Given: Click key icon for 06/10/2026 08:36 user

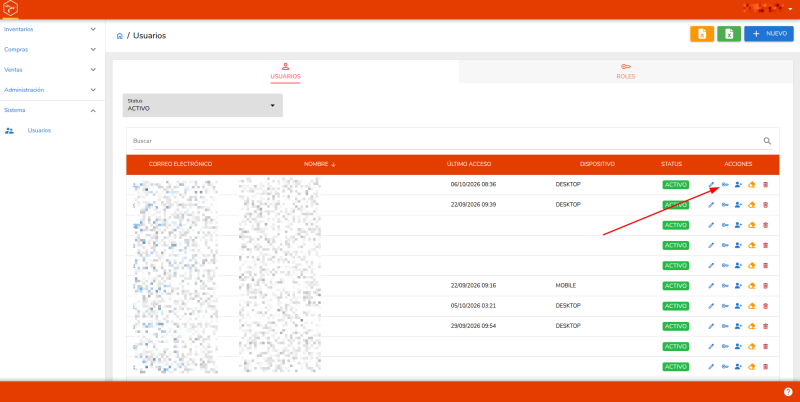Looking at the screenshot, I should pos(725,185).
